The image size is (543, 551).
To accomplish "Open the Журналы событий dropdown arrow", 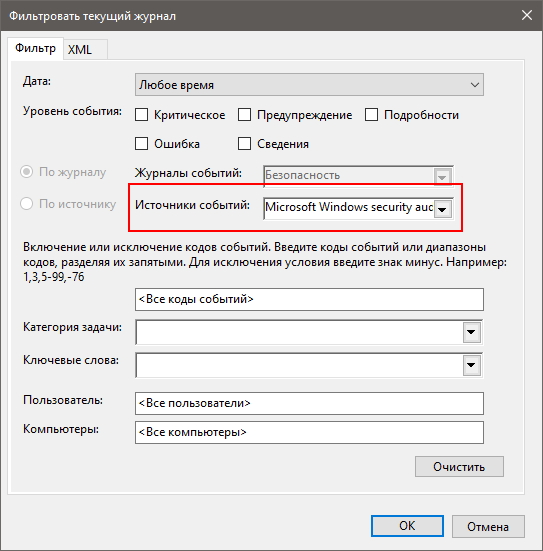I will [442, 177].
